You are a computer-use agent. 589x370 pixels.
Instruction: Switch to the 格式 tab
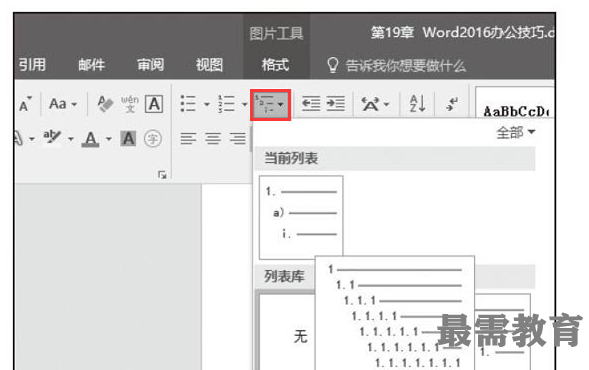click(x=275, y=65)
